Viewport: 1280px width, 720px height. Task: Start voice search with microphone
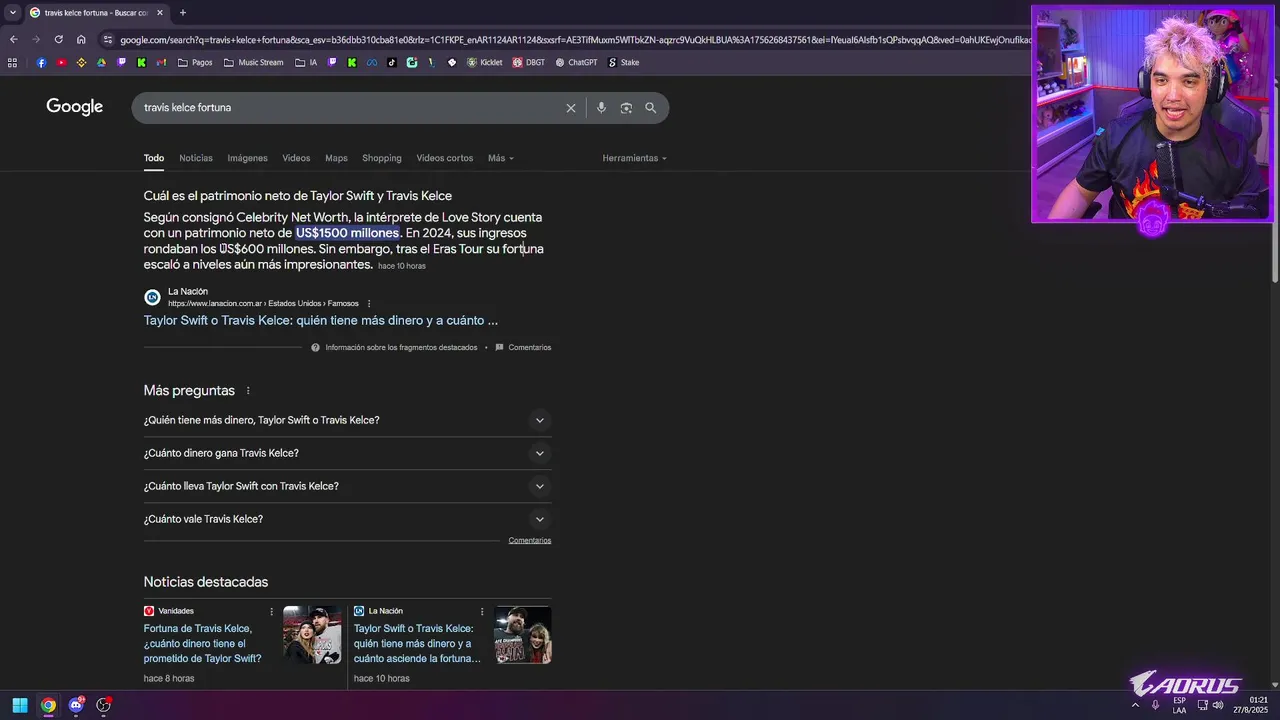click(x=601, y=108)
